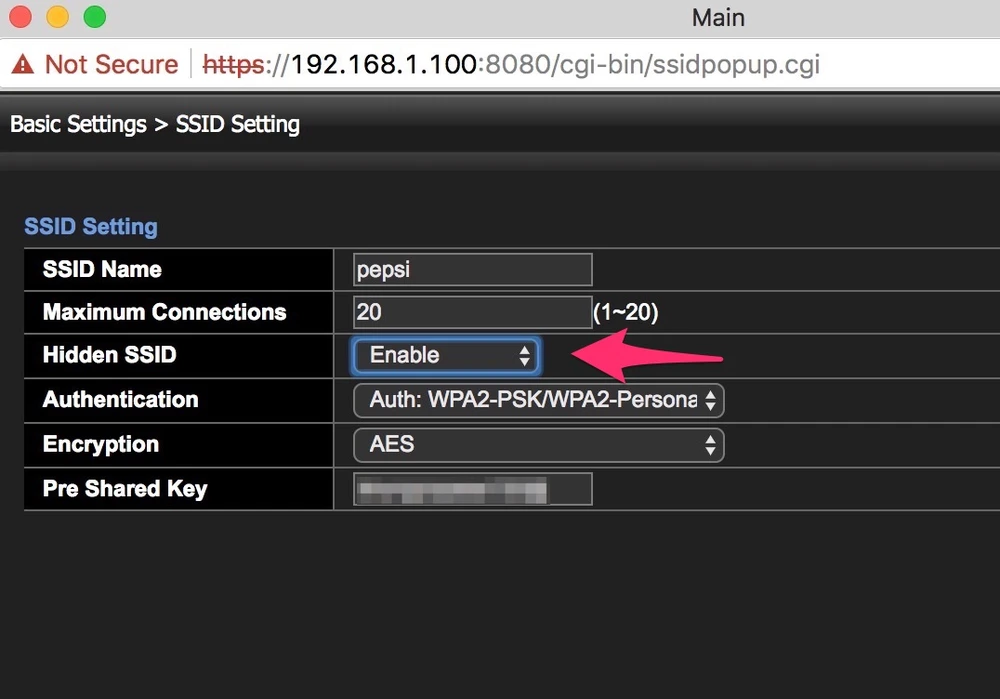Click the SSID Name field containing pepsi
1000x699 pixels.
[x=472, y=270]
